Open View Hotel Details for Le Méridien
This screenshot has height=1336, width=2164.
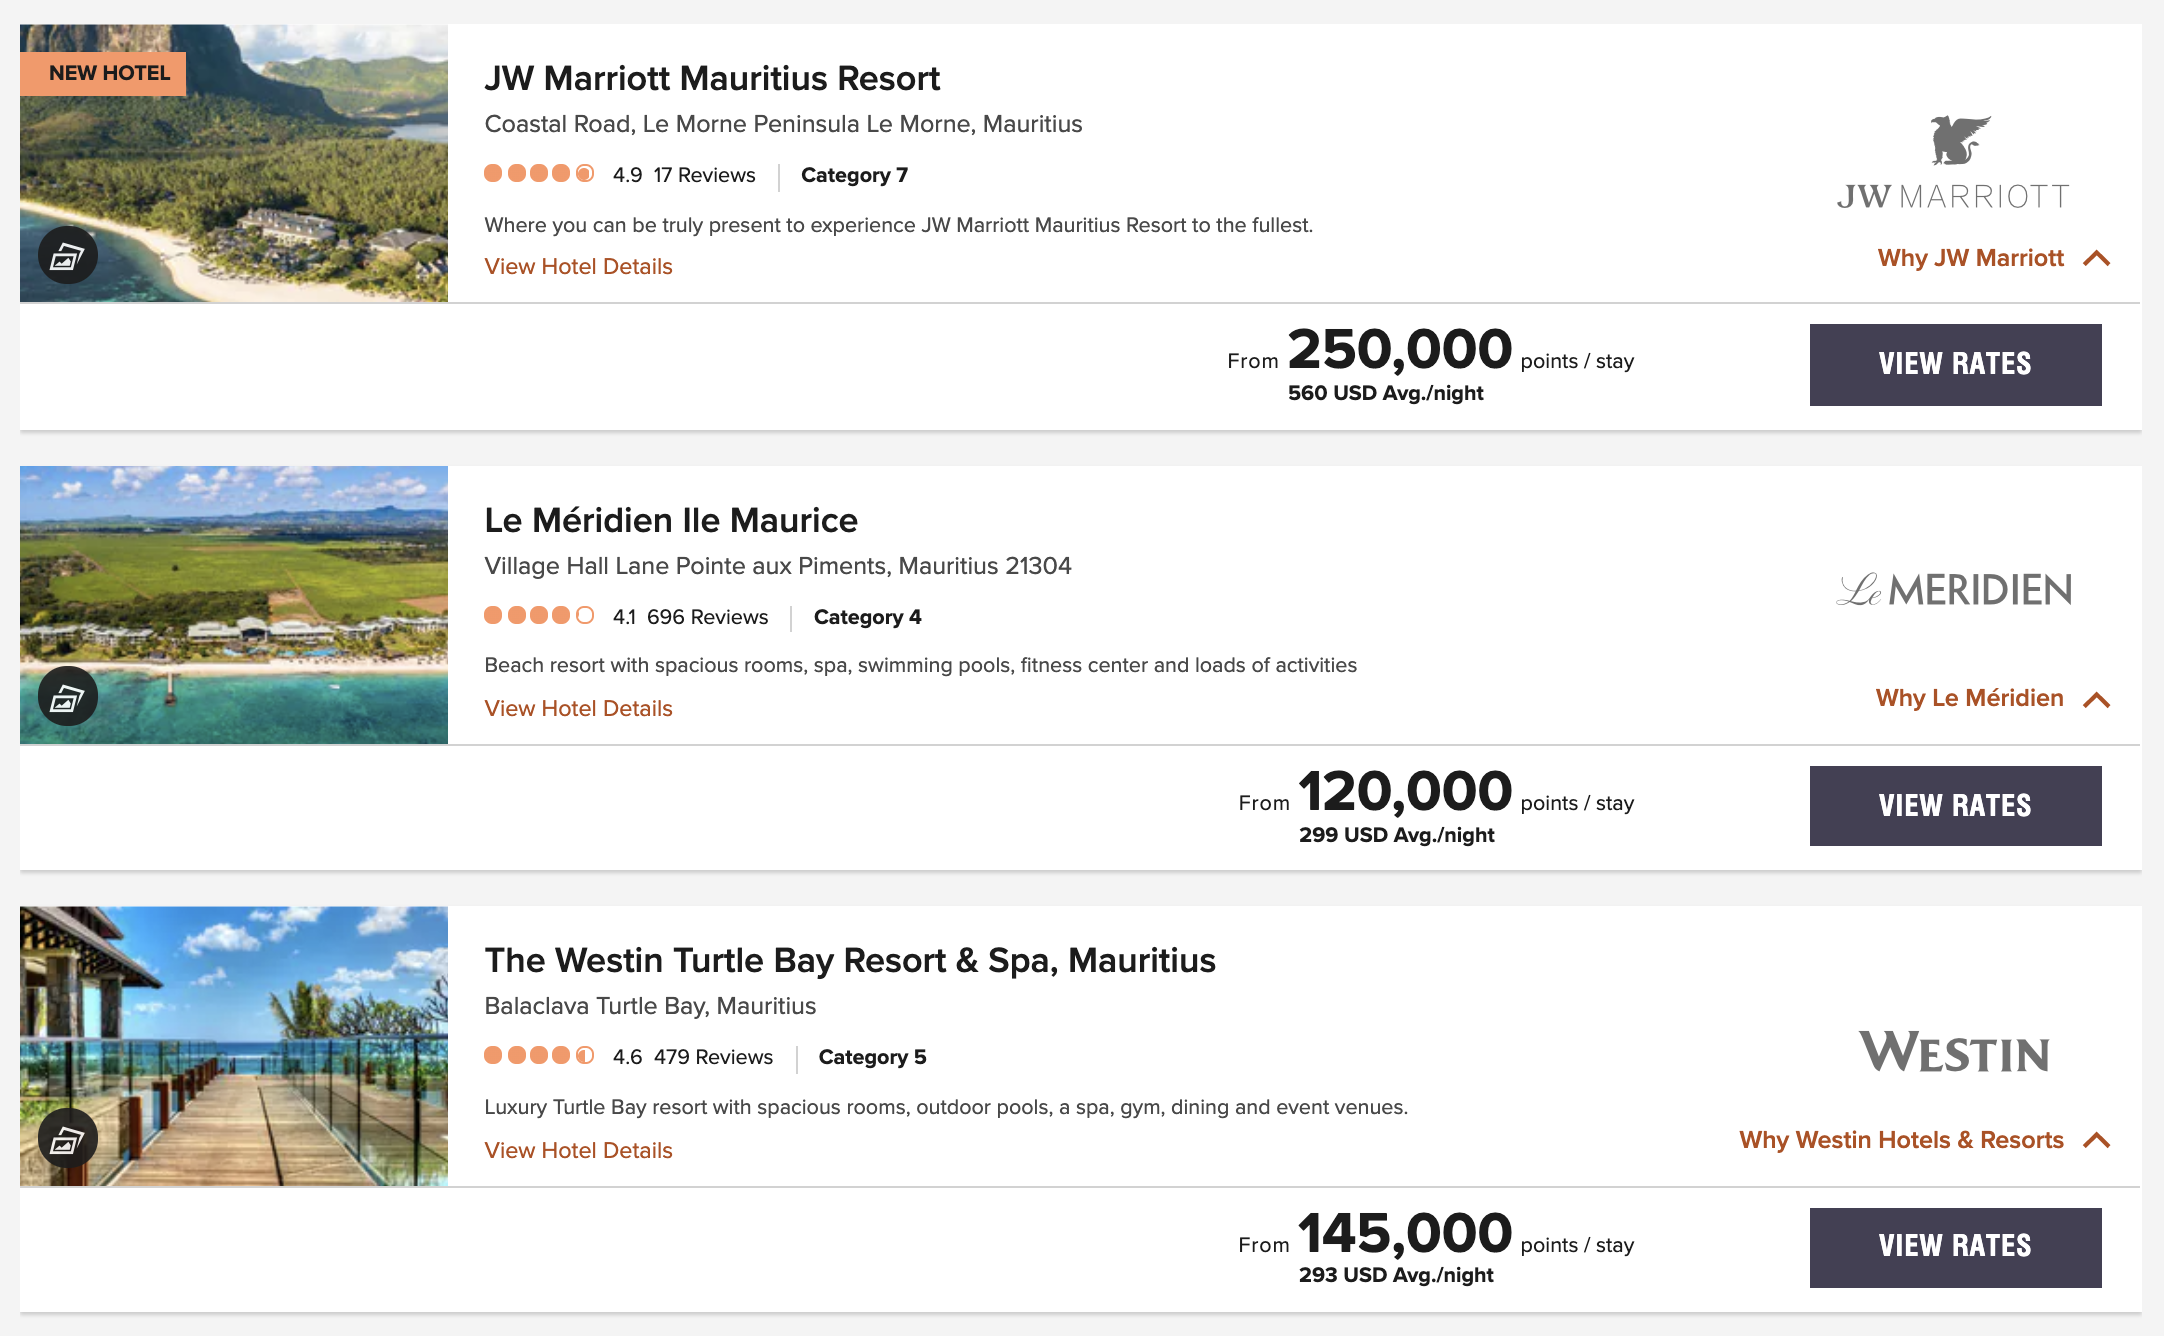[578, 709]
